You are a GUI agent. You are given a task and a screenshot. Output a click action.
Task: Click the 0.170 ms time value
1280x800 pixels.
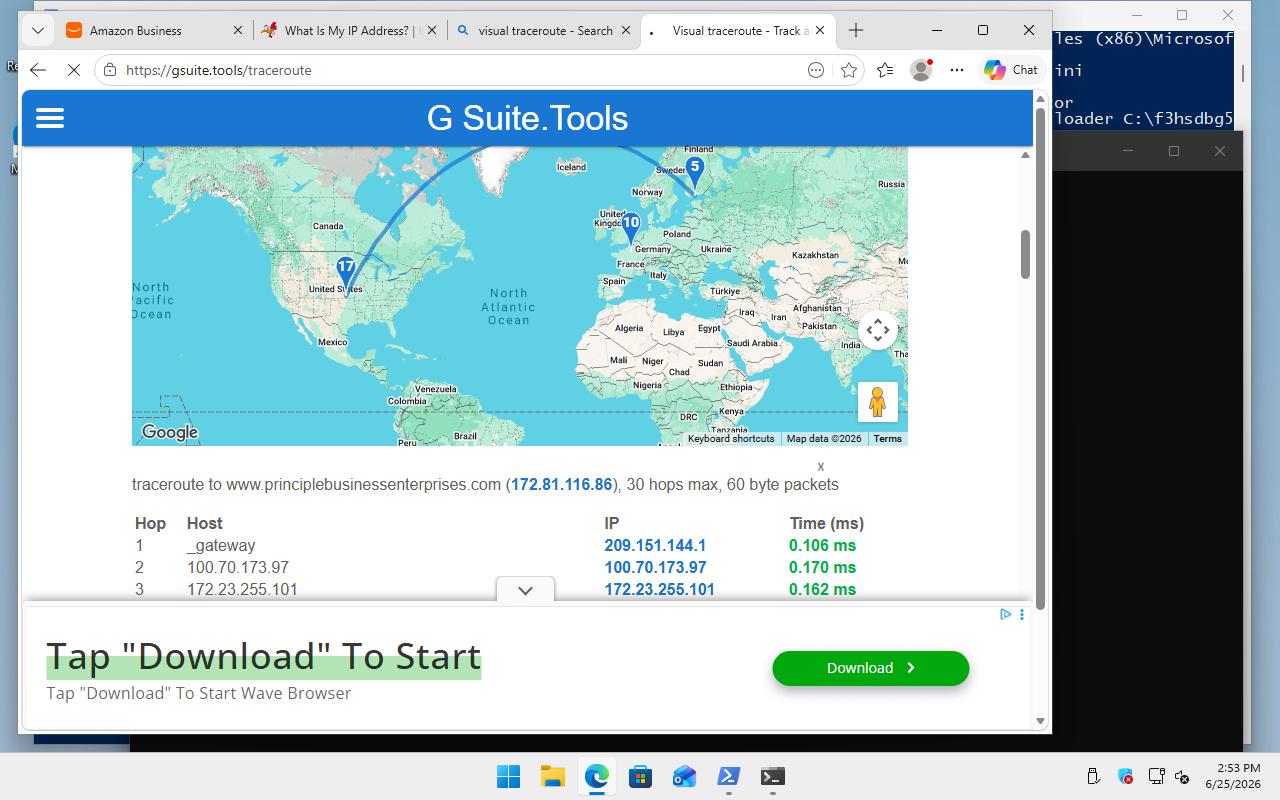coord(822,568)
